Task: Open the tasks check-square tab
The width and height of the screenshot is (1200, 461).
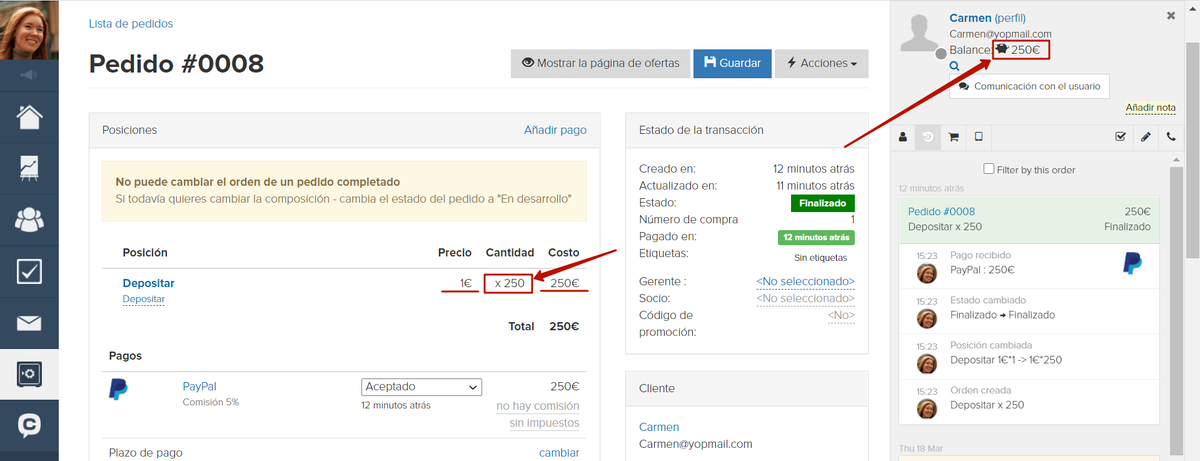Action: 1121,137
